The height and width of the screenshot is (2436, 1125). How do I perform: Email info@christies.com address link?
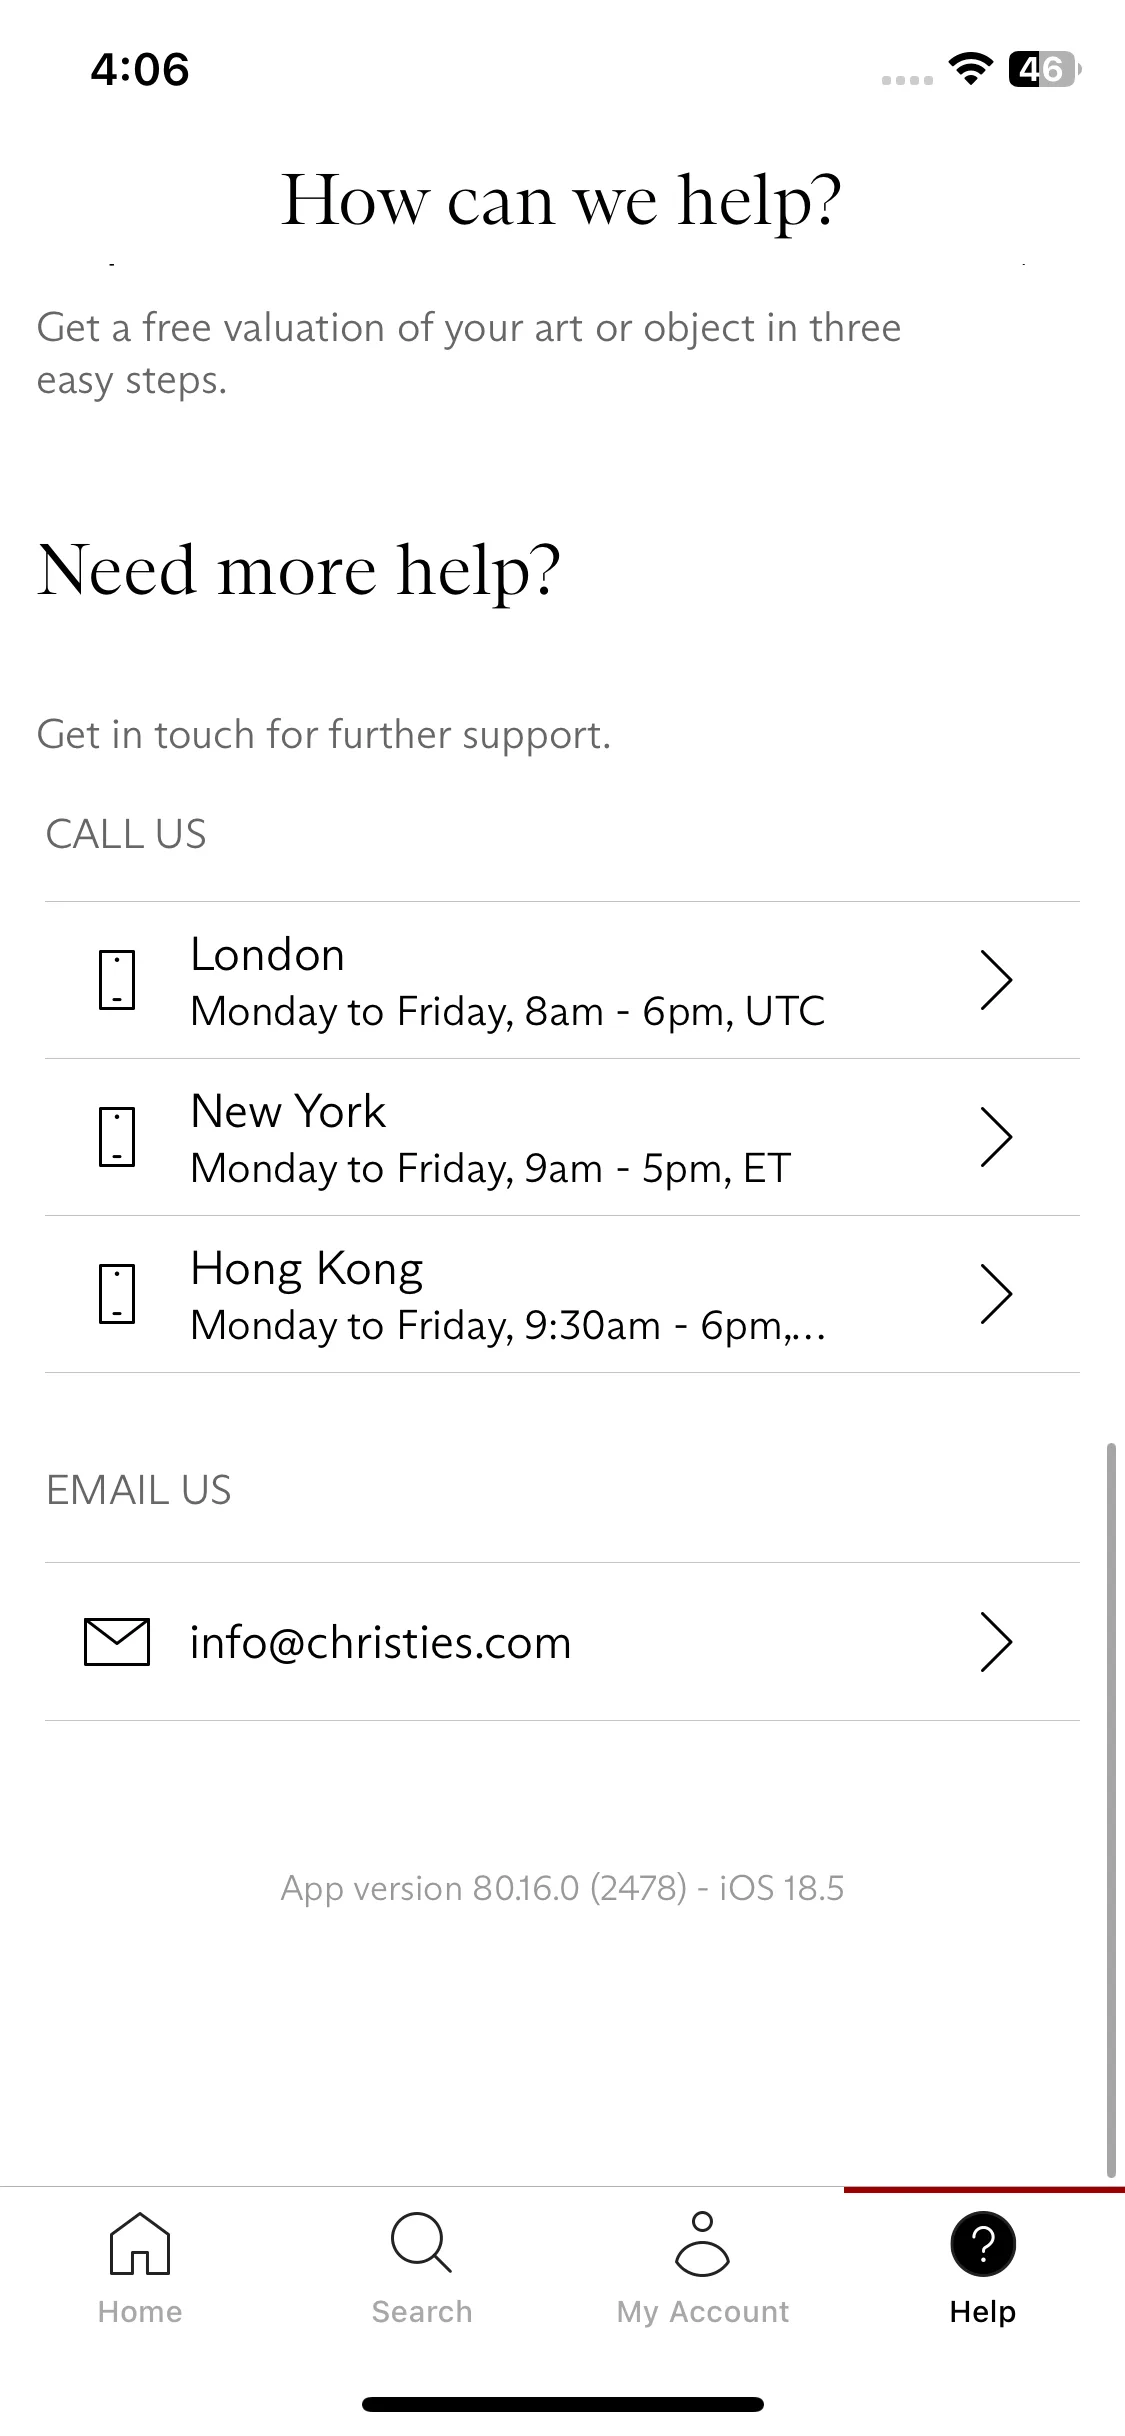coord(380,1642)
